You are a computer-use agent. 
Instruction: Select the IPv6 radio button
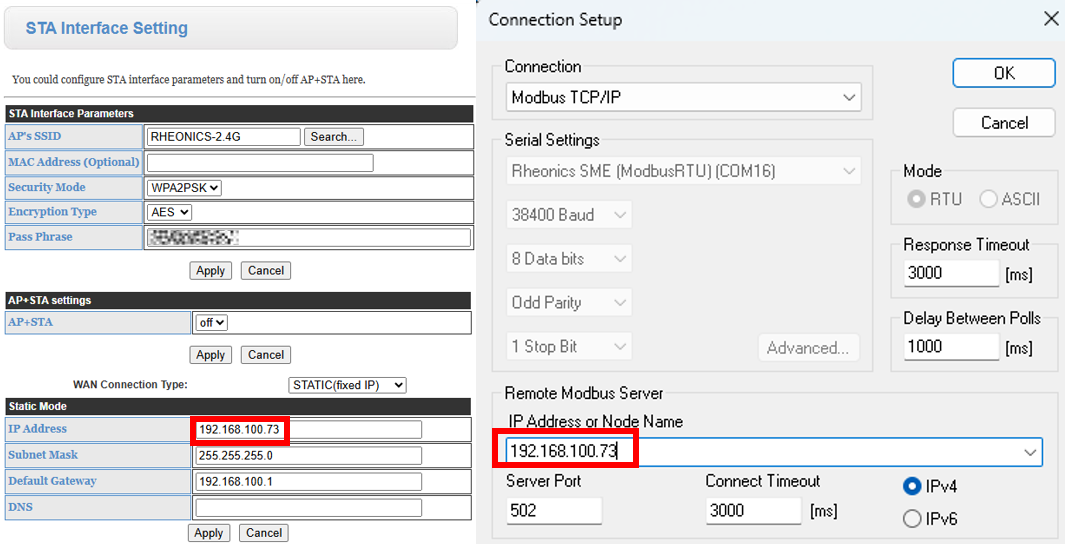coord(912,519)
